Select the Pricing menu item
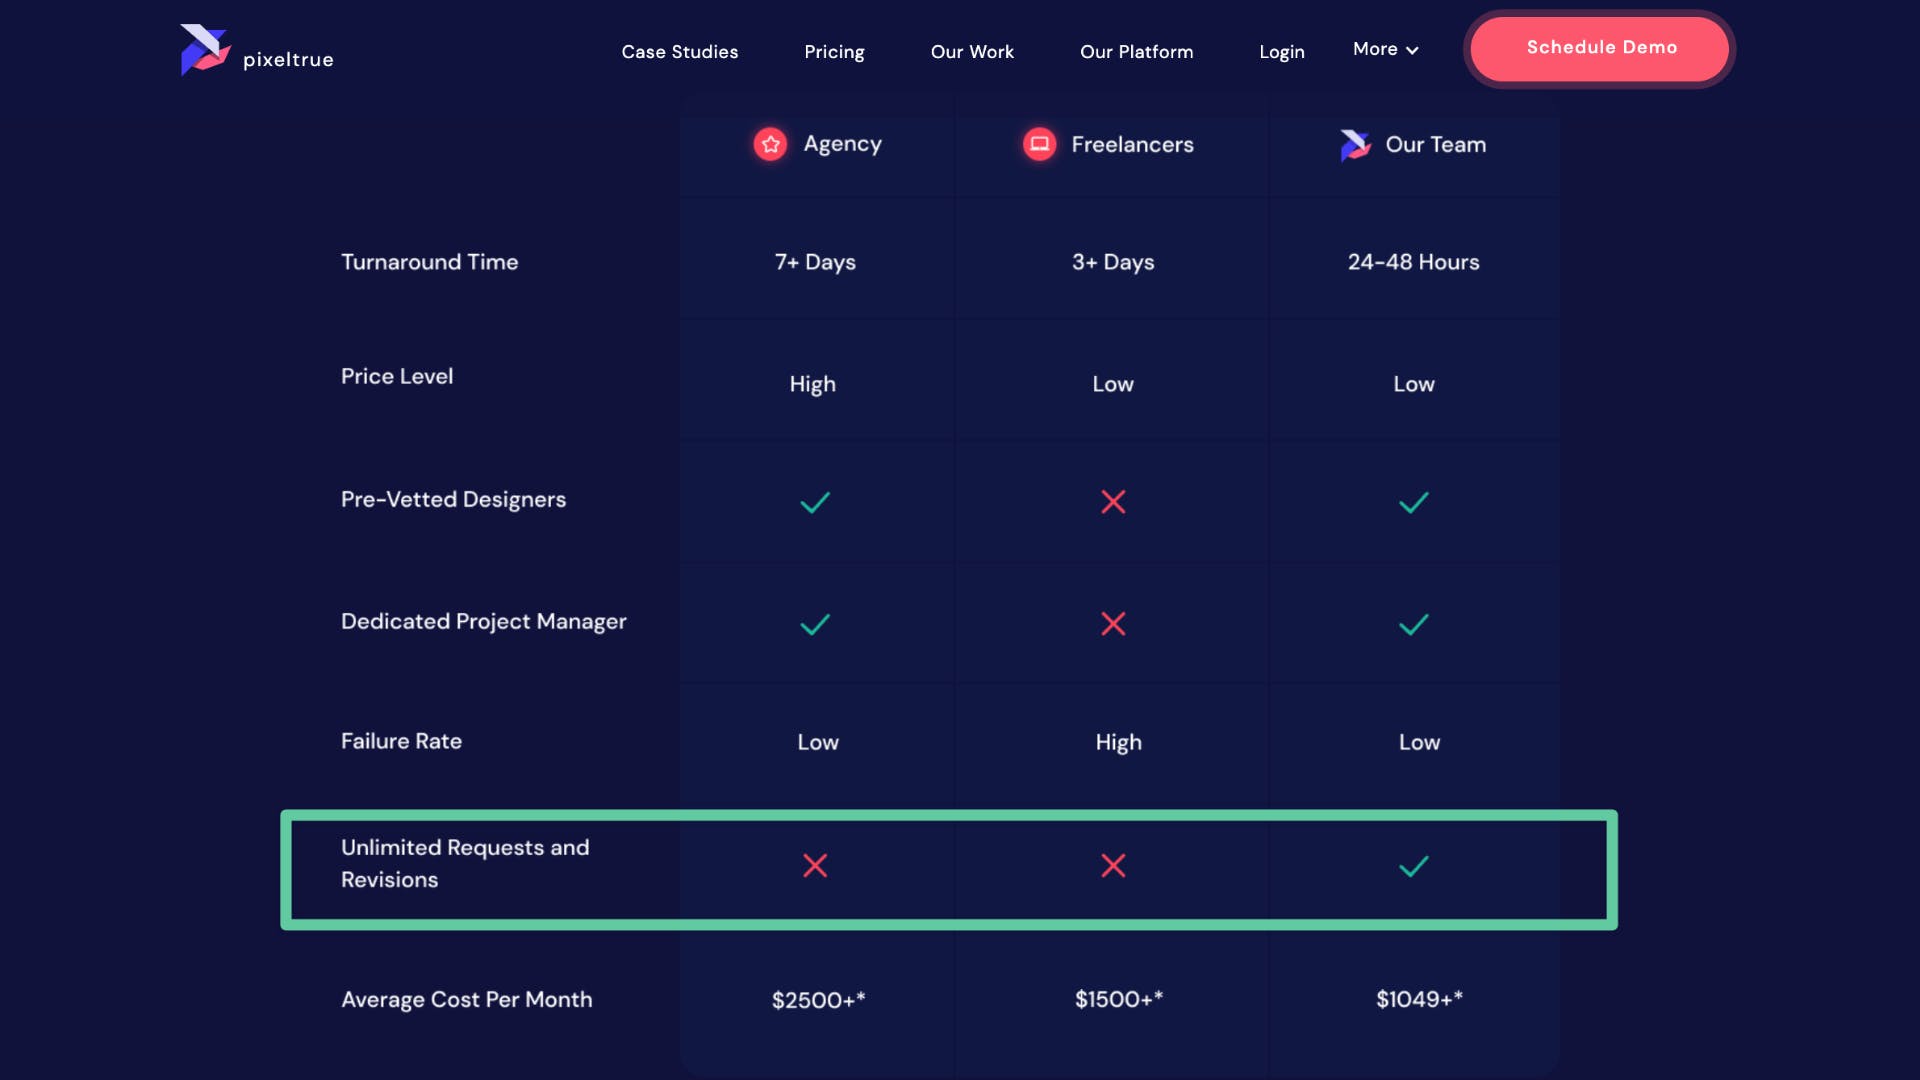The image size is (1920, 1080). pyautogui.click(x=834, y=51)
